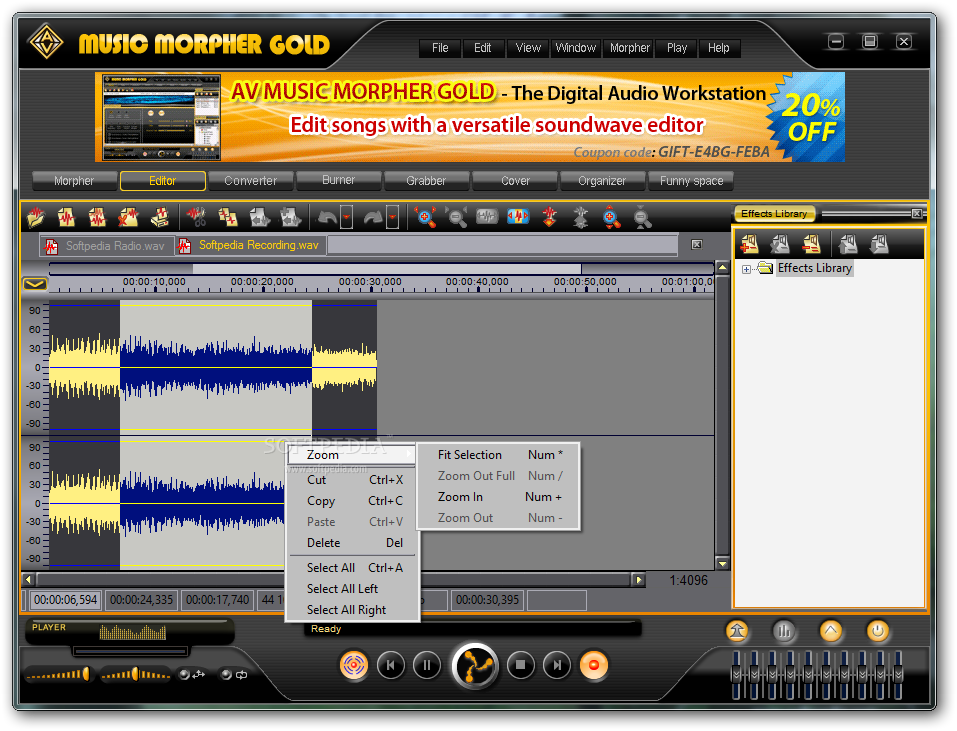Toggle the loop playback radio button
Screen dimensions: 957x731
tap(226, 674)
